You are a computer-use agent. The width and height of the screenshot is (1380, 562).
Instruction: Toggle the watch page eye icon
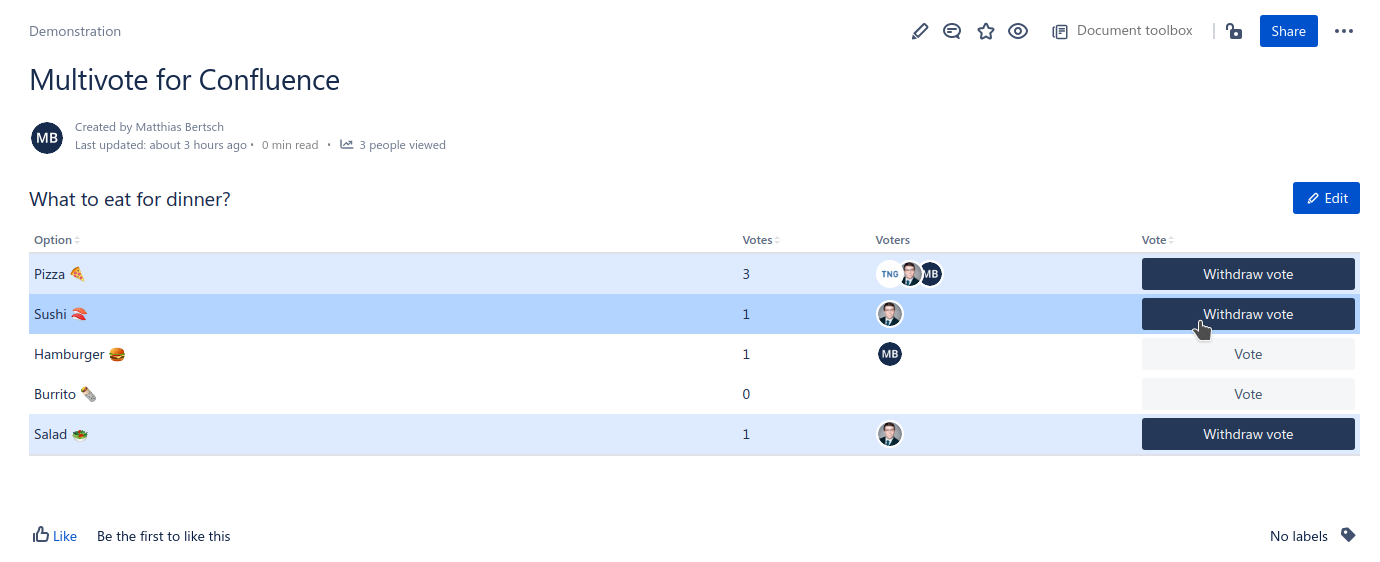(x=1018, y=31)
